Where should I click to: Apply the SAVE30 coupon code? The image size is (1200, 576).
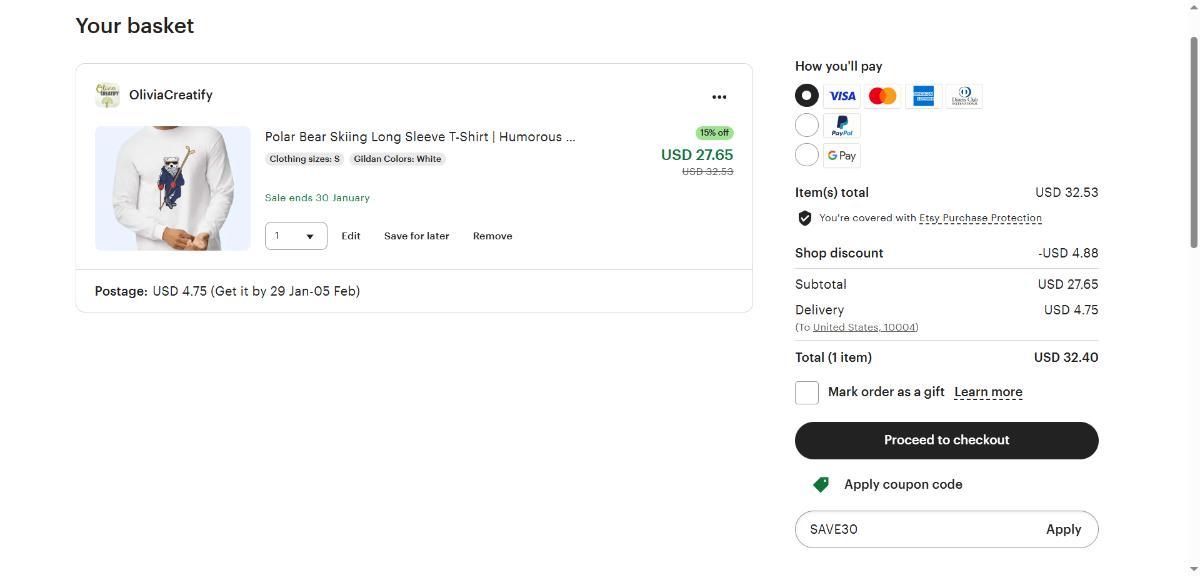[x=1063, y=529]
